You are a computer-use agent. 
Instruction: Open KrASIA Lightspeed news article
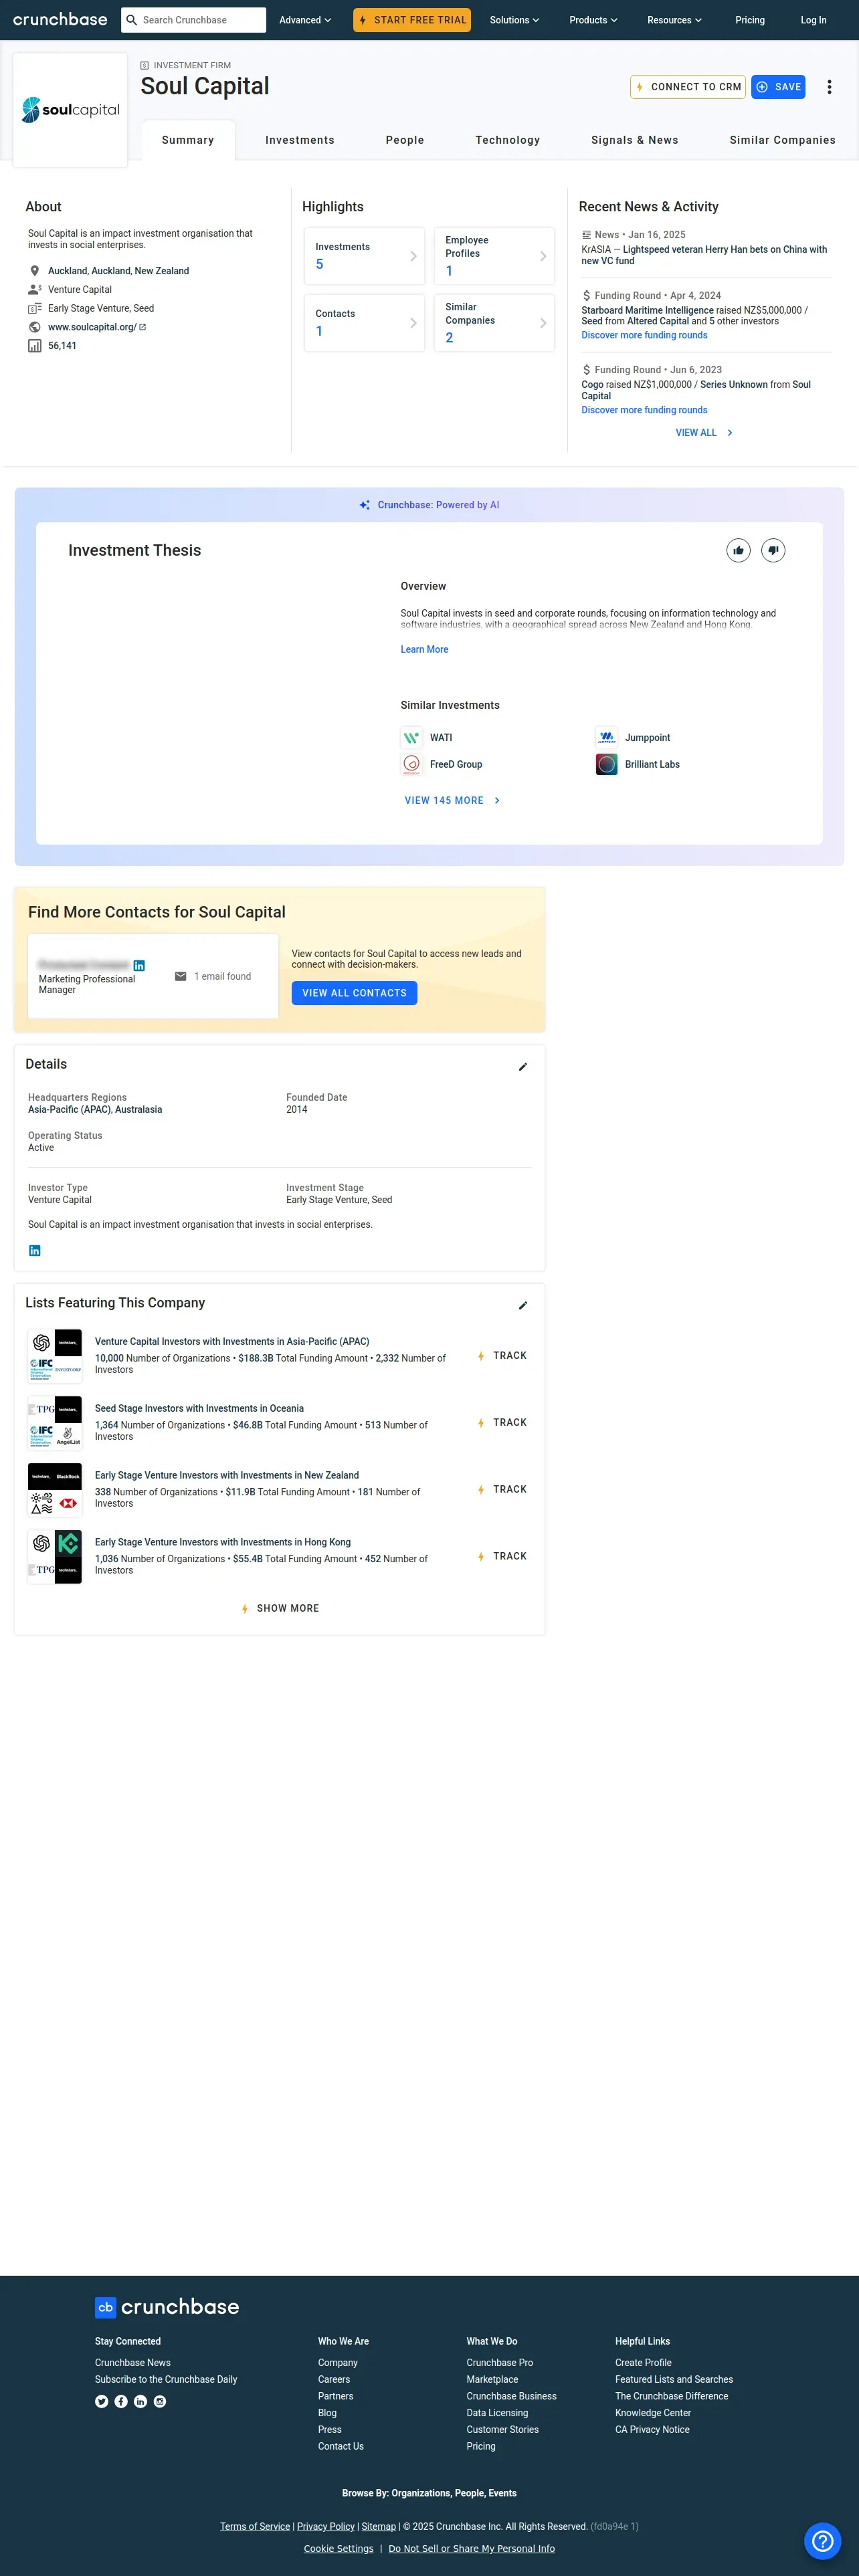coord(704,255)
